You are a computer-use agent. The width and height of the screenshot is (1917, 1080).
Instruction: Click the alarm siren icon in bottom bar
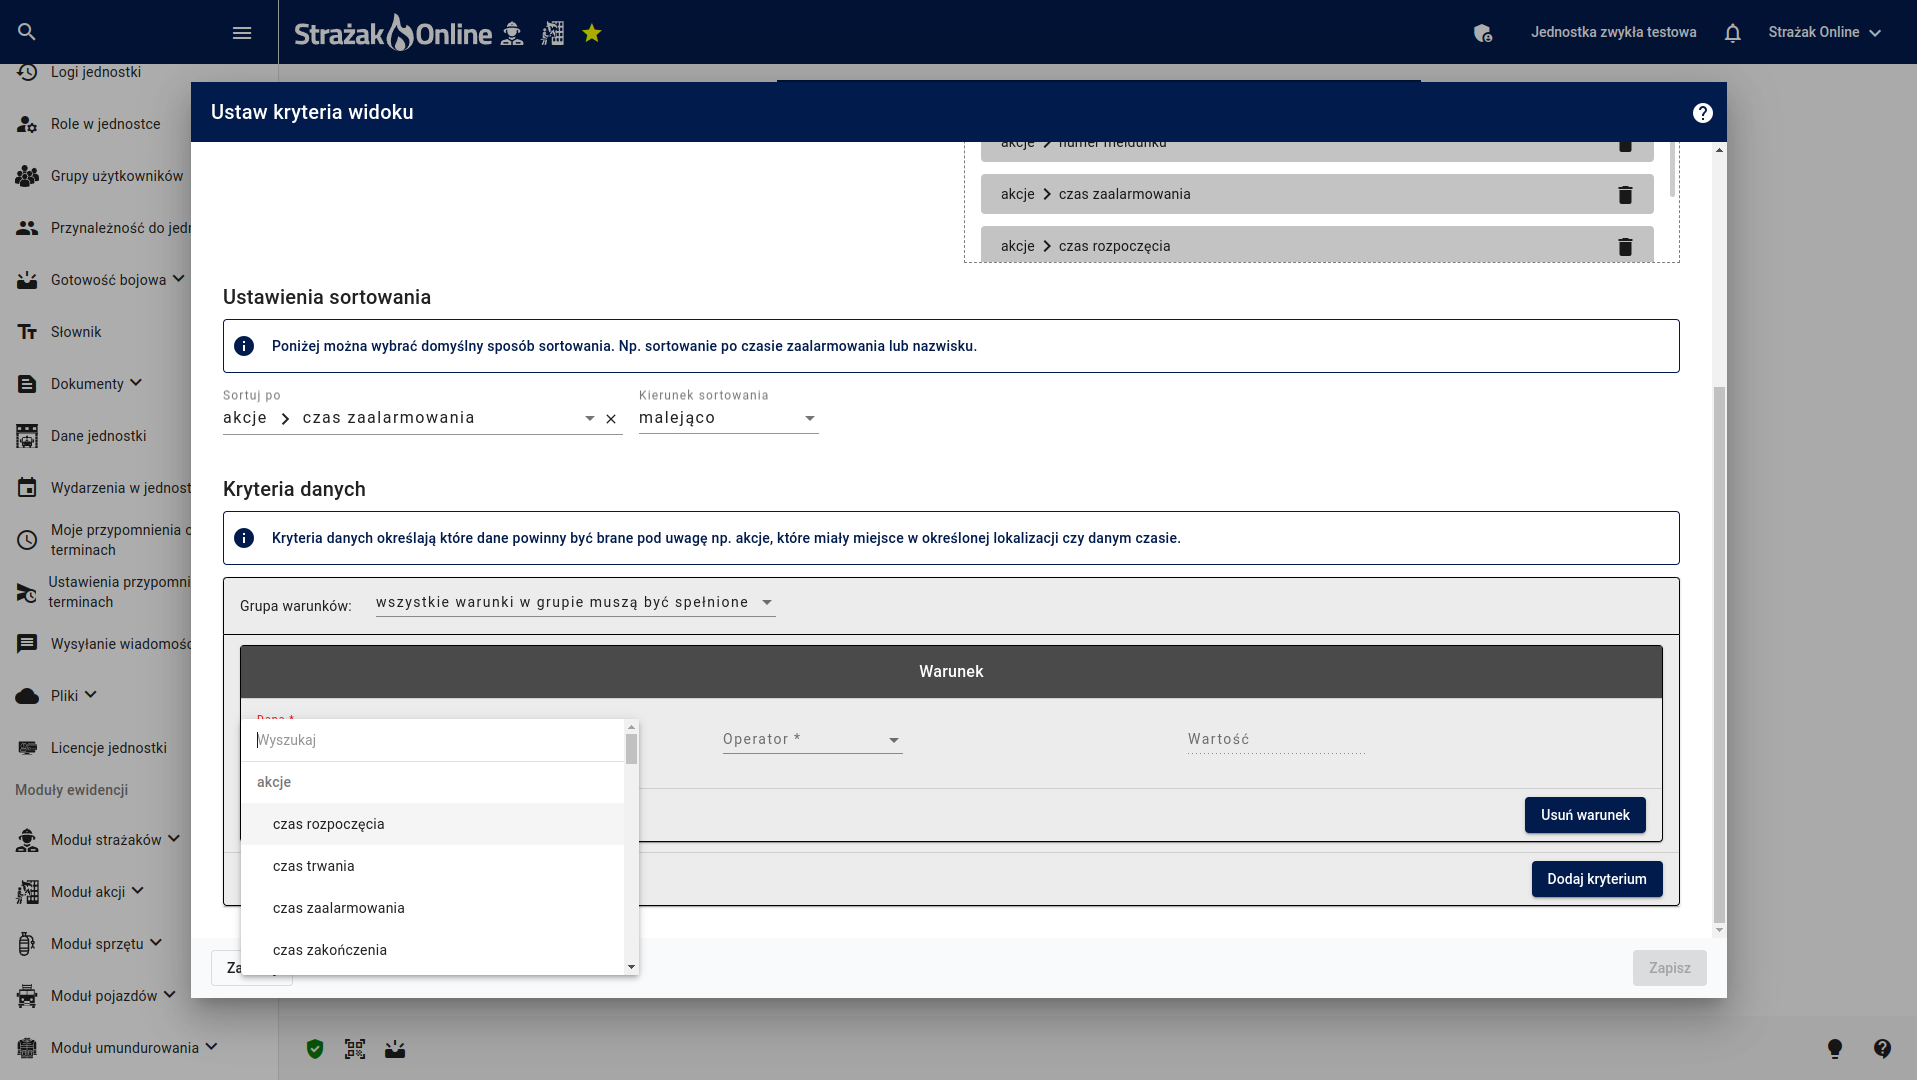[395, 1048]
